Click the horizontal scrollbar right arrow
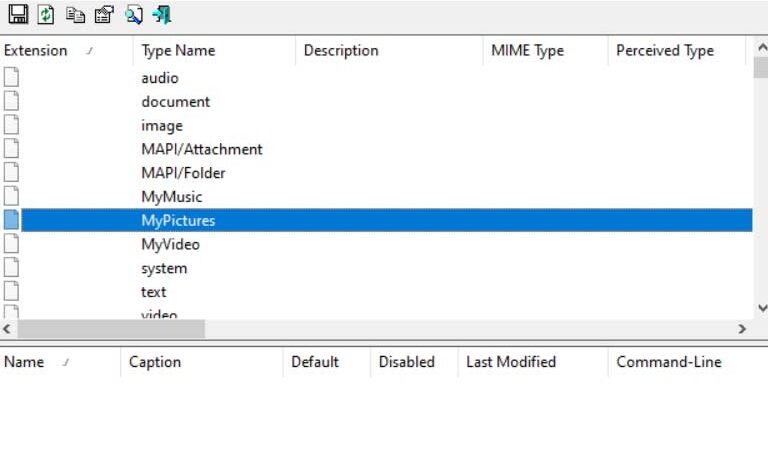Screen dimensions: 768x470 click(x=742, y=329)
